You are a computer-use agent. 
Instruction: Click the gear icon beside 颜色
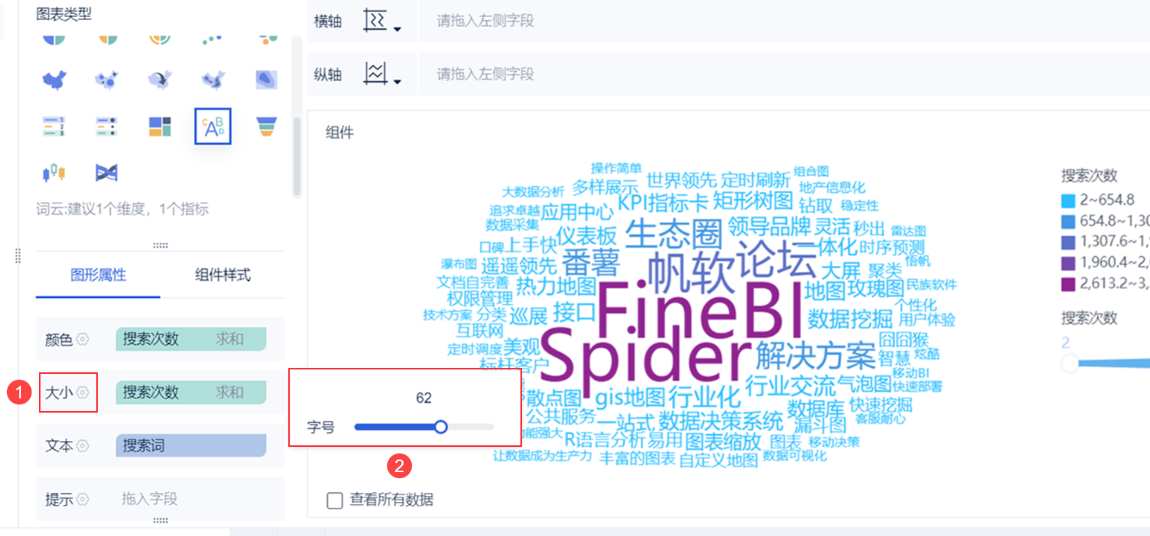83,339
